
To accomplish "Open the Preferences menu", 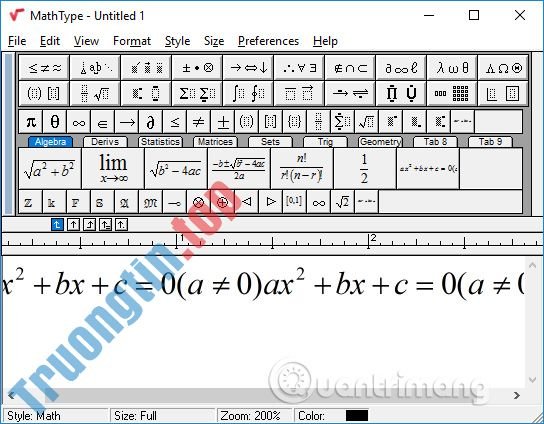I will pos(268,41).
